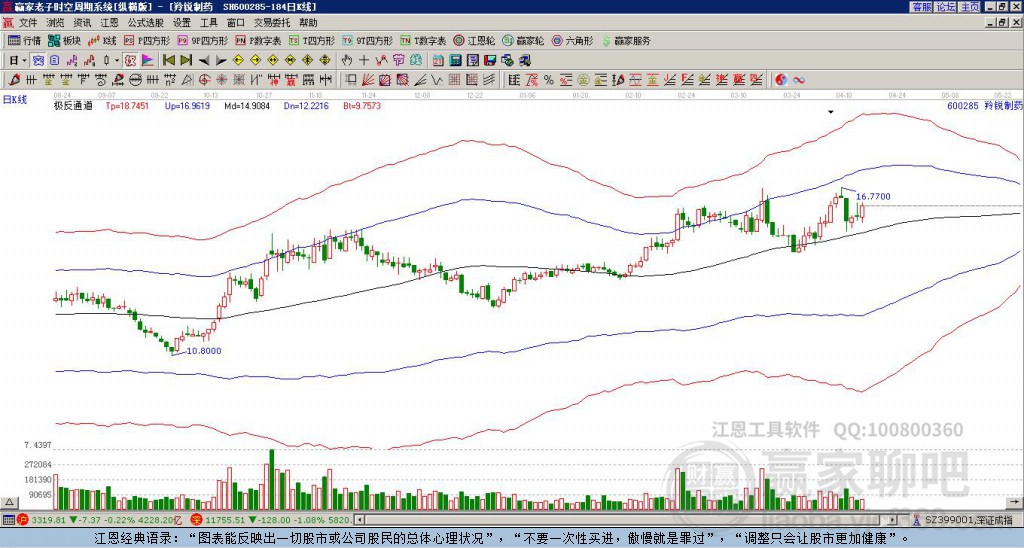Open the calculator icon

pyautogui.click(x=455, y=60)
